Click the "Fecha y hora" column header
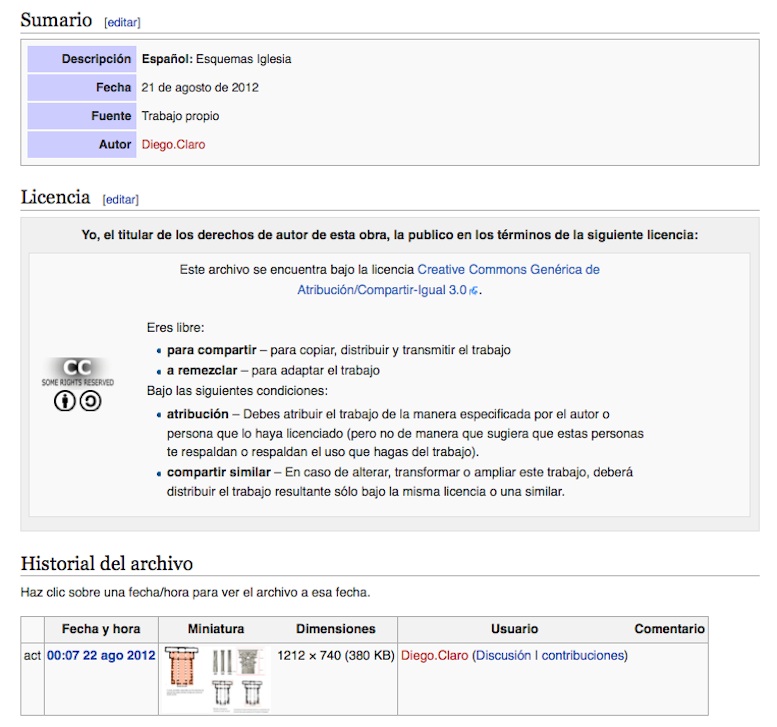Viewport: 777px width, 727px height. [x=100, y=629]
